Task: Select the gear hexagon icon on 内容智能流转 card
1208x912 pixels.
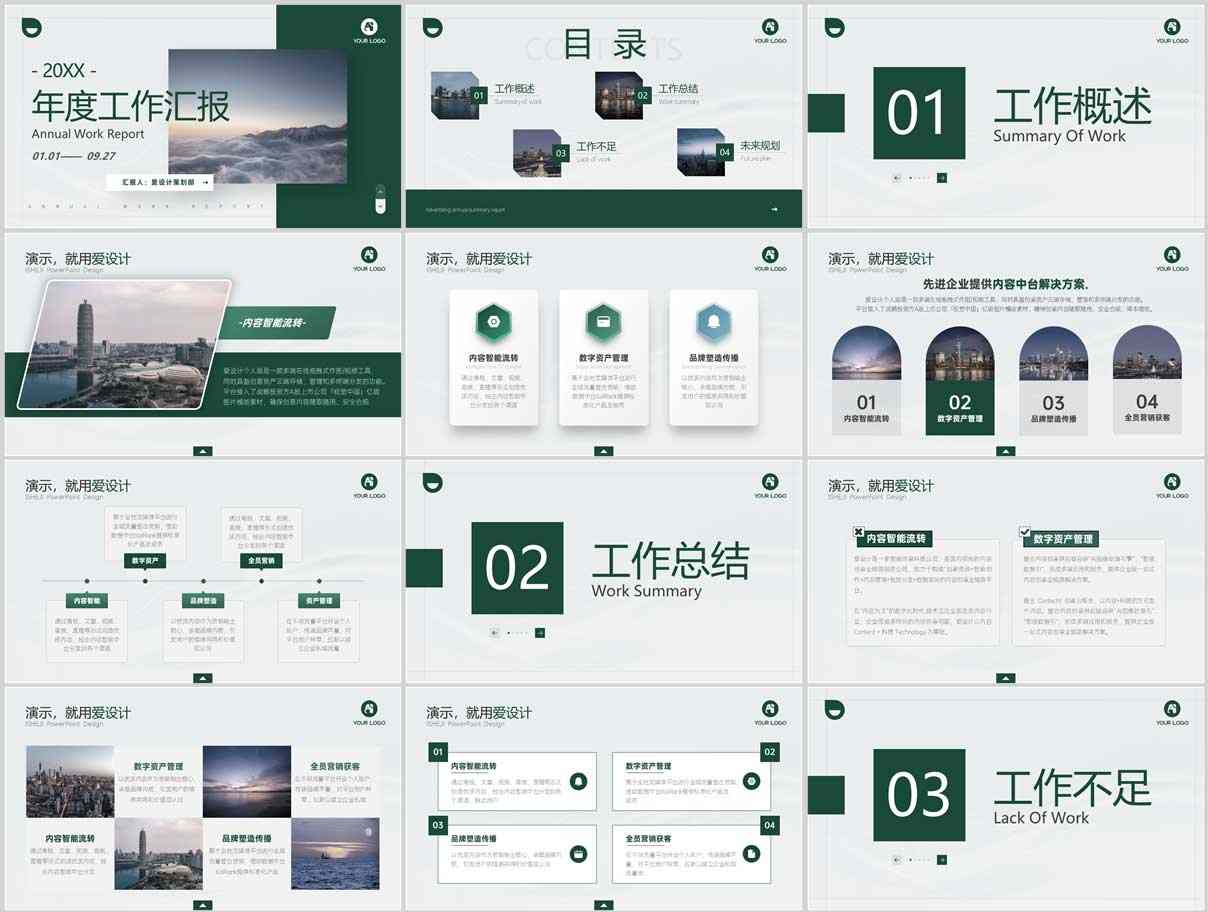Action: 494,322
